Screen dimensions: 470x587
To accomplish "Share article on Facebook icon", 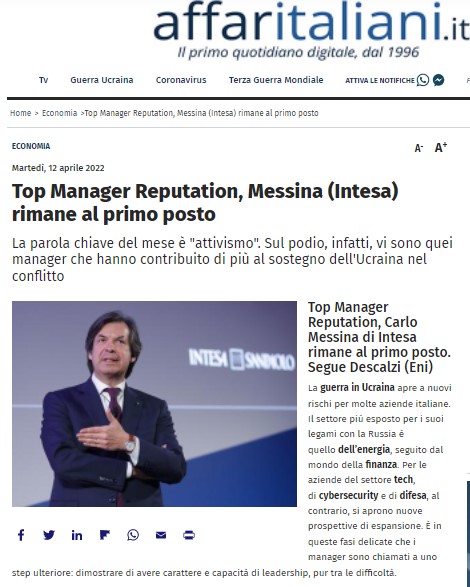I will [21, 535].
